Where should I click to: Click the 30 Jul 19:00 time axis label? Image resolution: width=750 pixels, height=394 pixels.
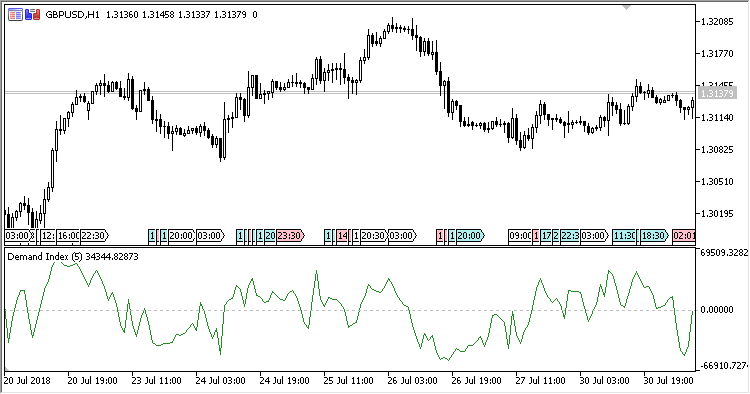(x=669, y=381)
